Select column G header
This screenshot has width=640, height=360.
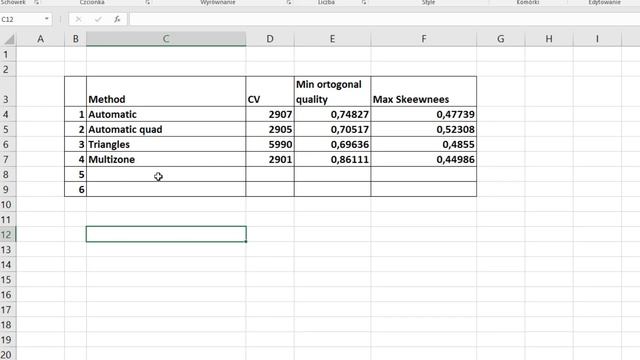click(x=501, y=39)
